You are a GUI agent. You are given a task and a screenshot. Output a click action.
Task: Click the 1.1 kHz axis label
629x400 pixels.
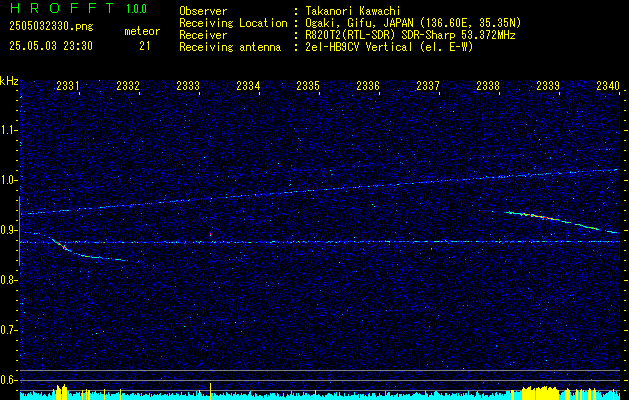pyautogui.click(x=9, y=130)
